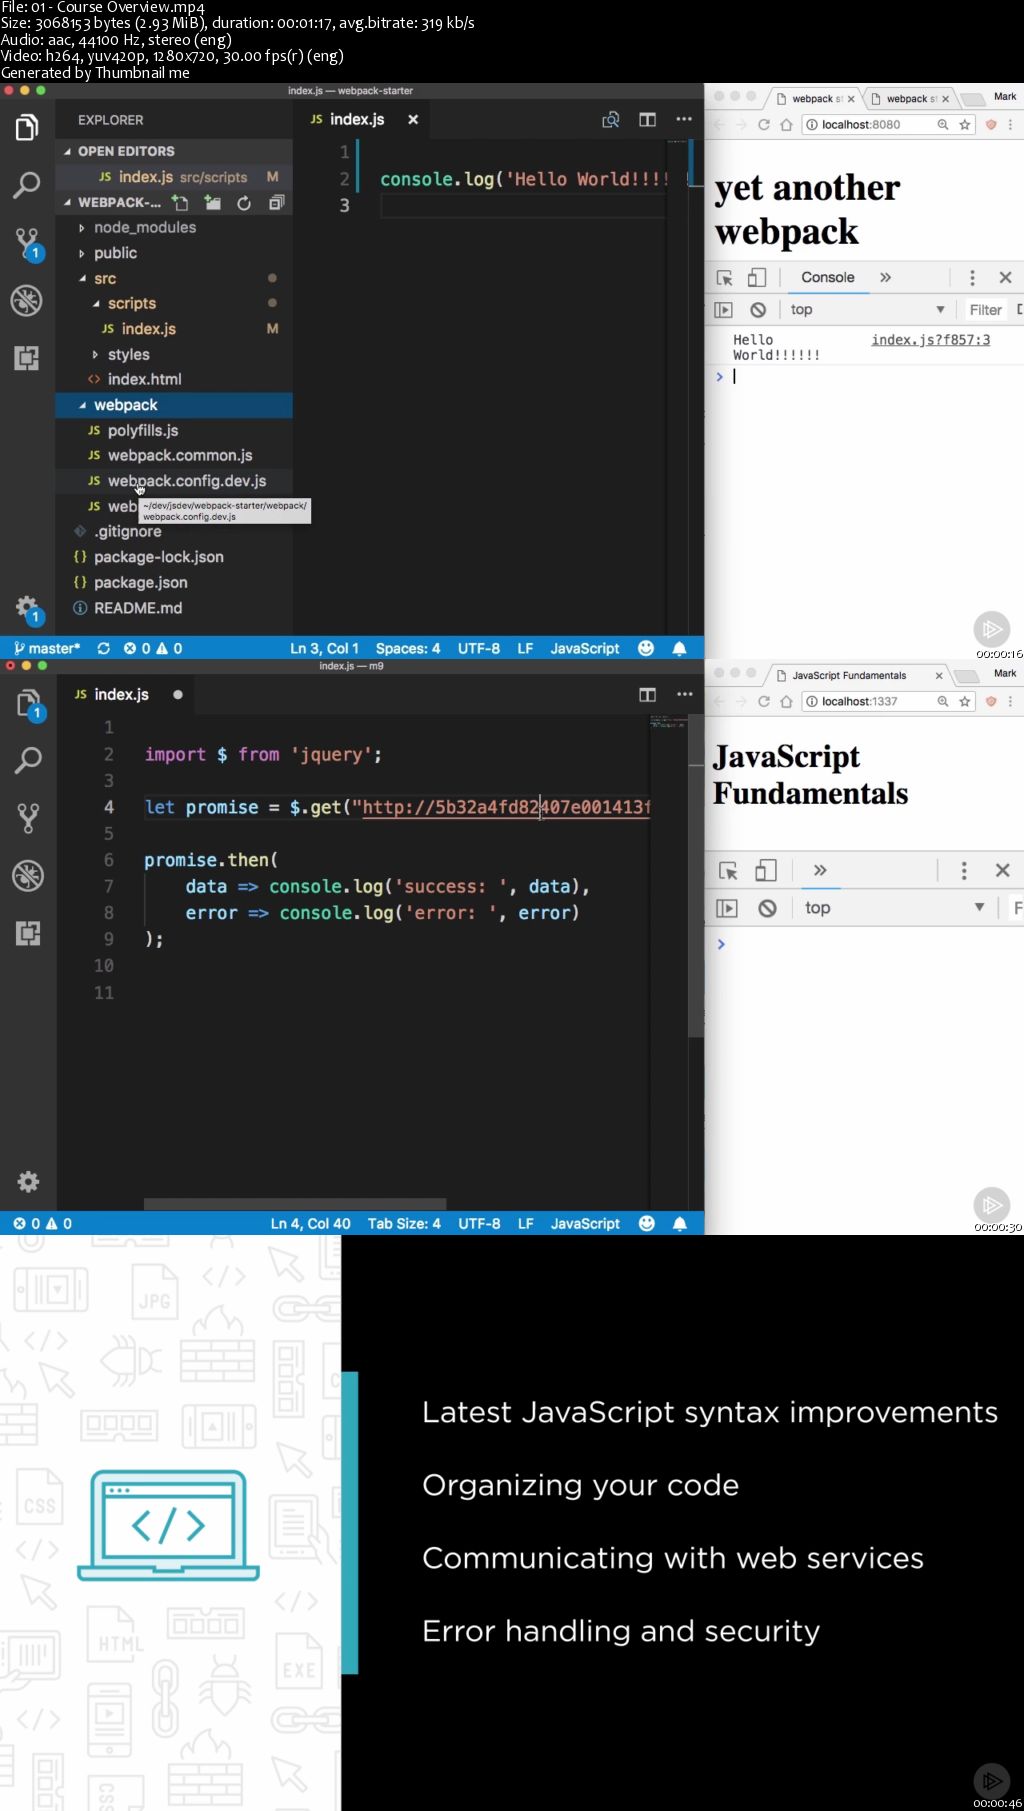Screen dimensions: 1024x1811
Task: Open Search view in m9 VS Code window
Action: 28,761
